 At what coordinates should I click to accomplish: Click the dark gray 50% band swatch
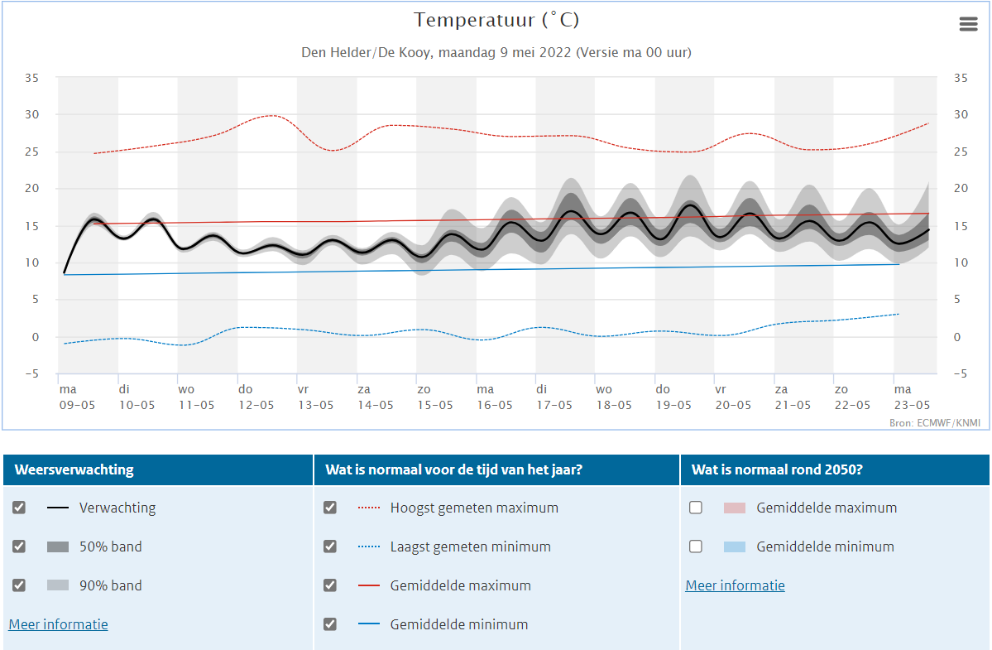[58, 547]
